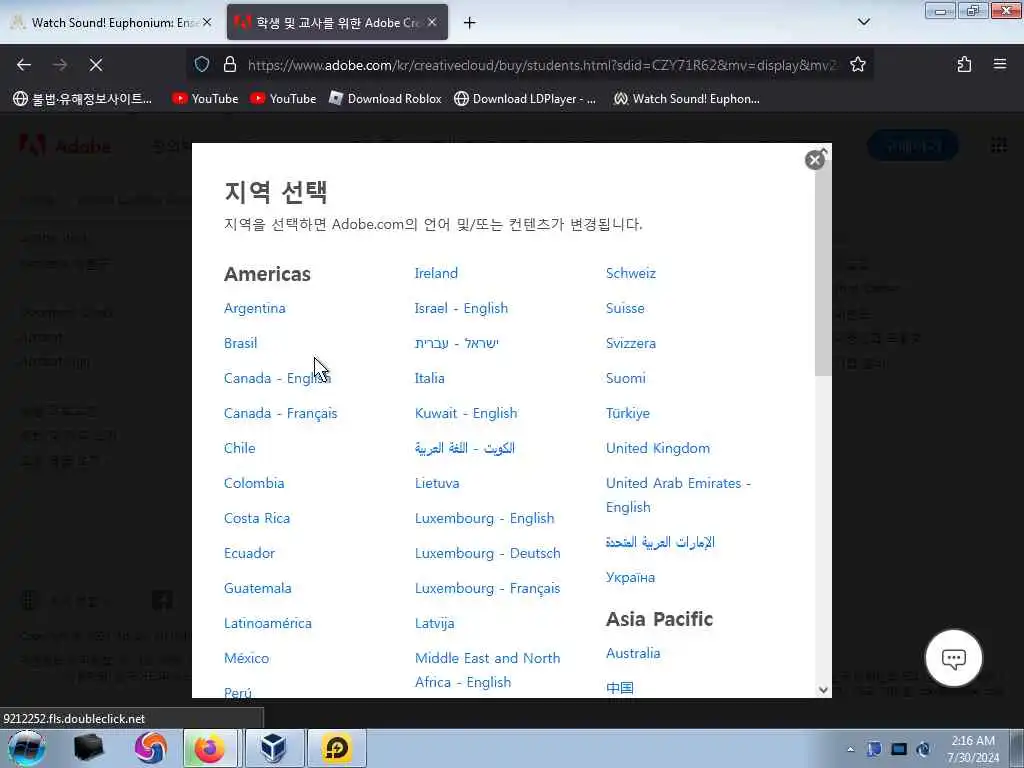Select Luxembourg - Deutsch region

coord(488,553)
